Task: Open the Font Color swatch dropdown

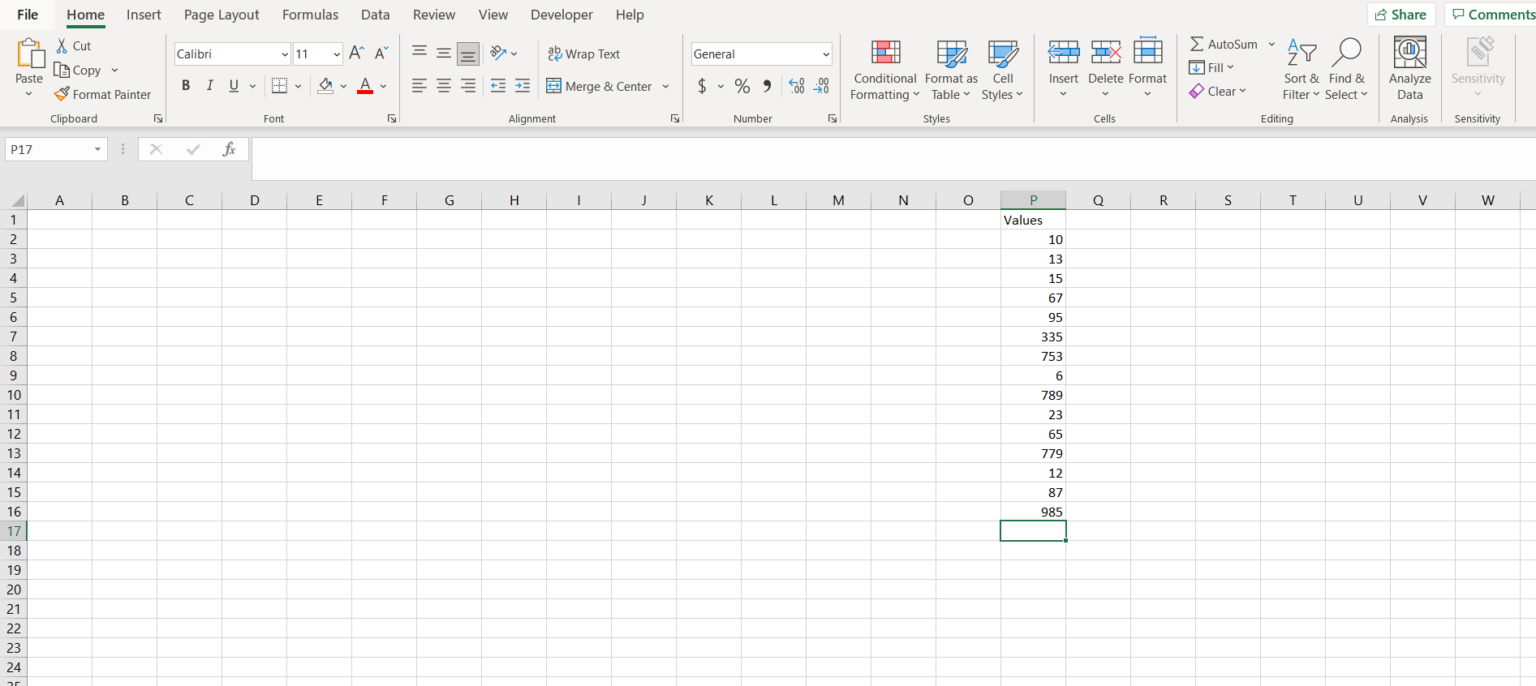Action: 382,86
